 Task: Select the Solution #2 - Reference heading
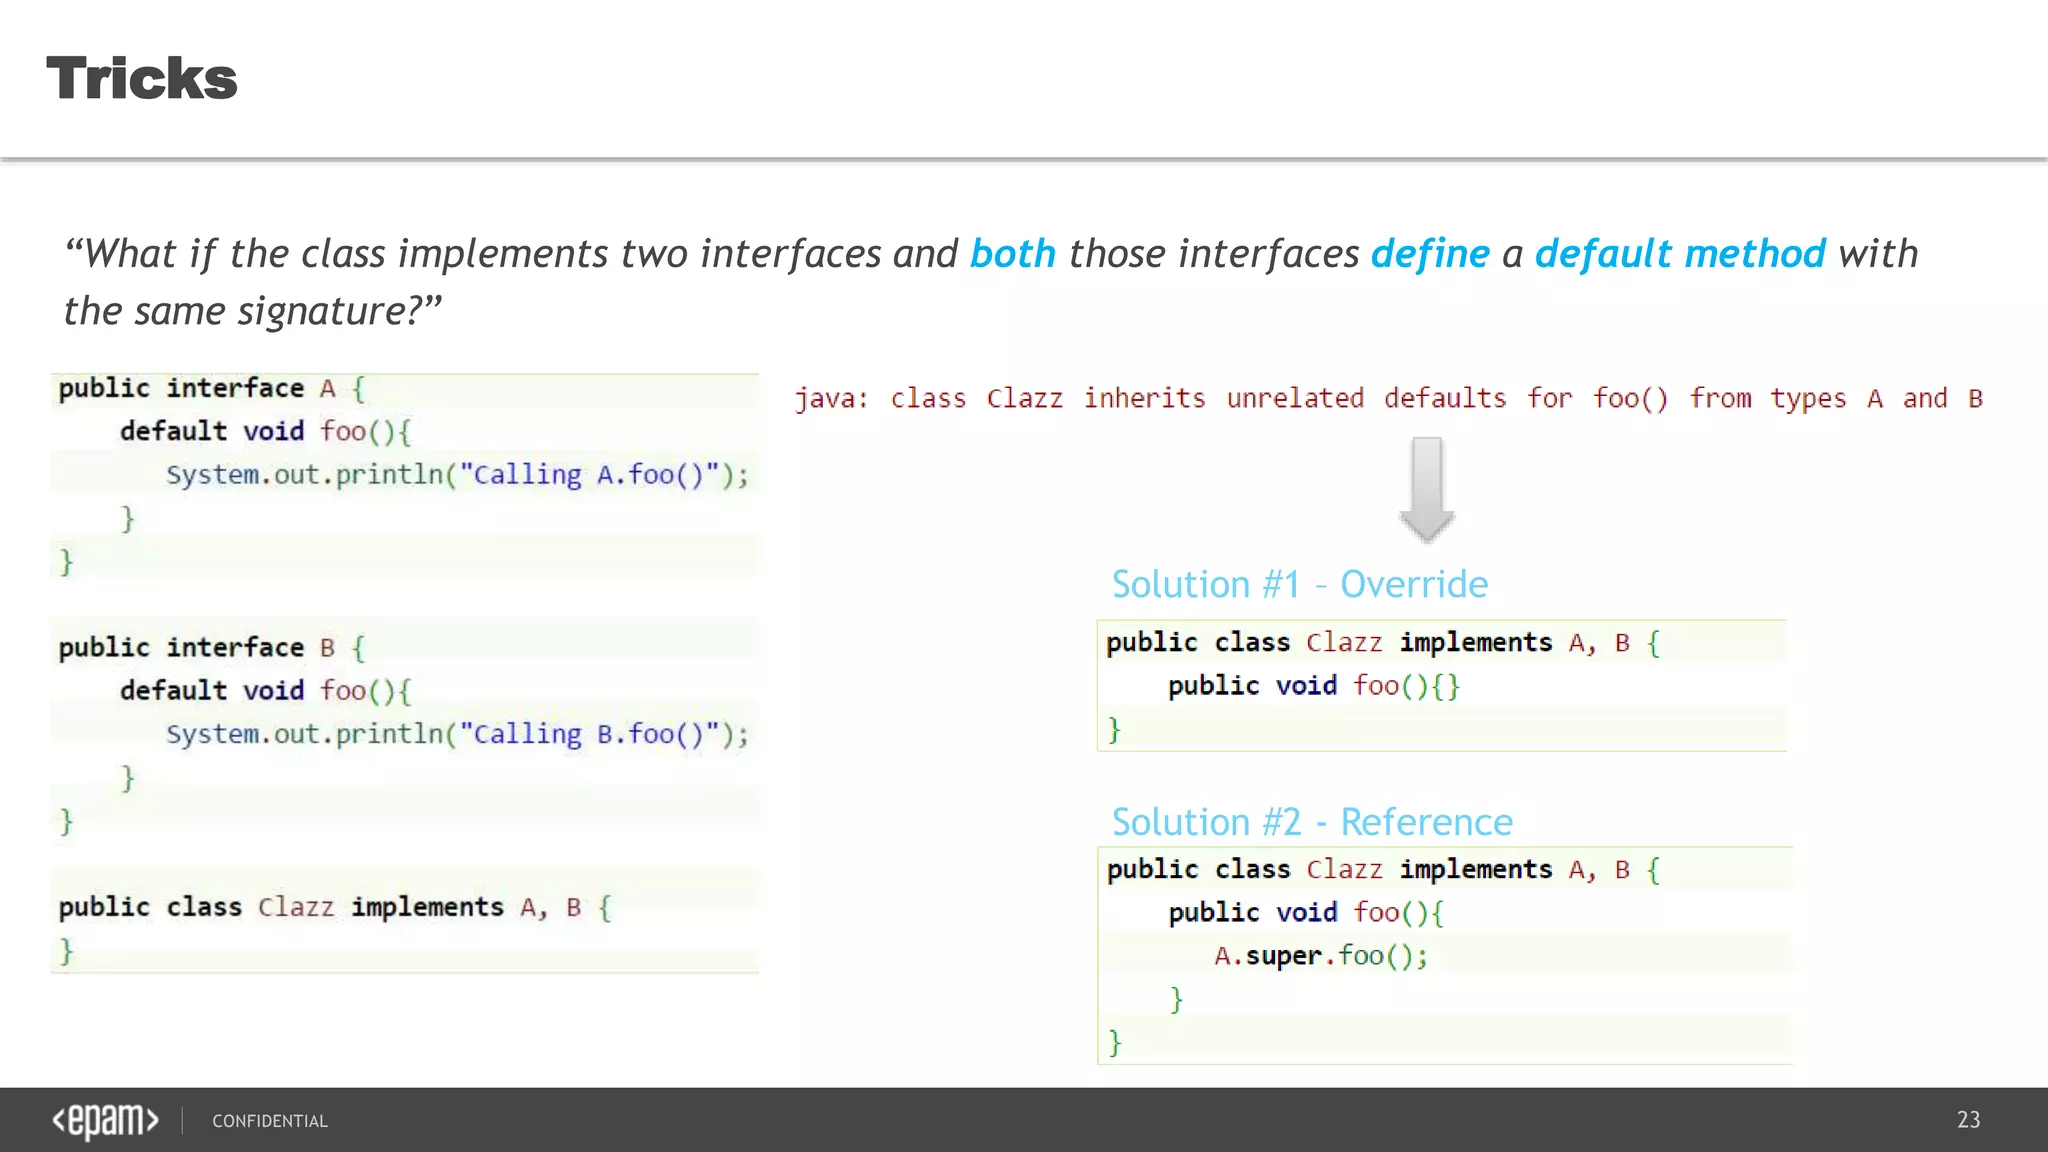1311,822
